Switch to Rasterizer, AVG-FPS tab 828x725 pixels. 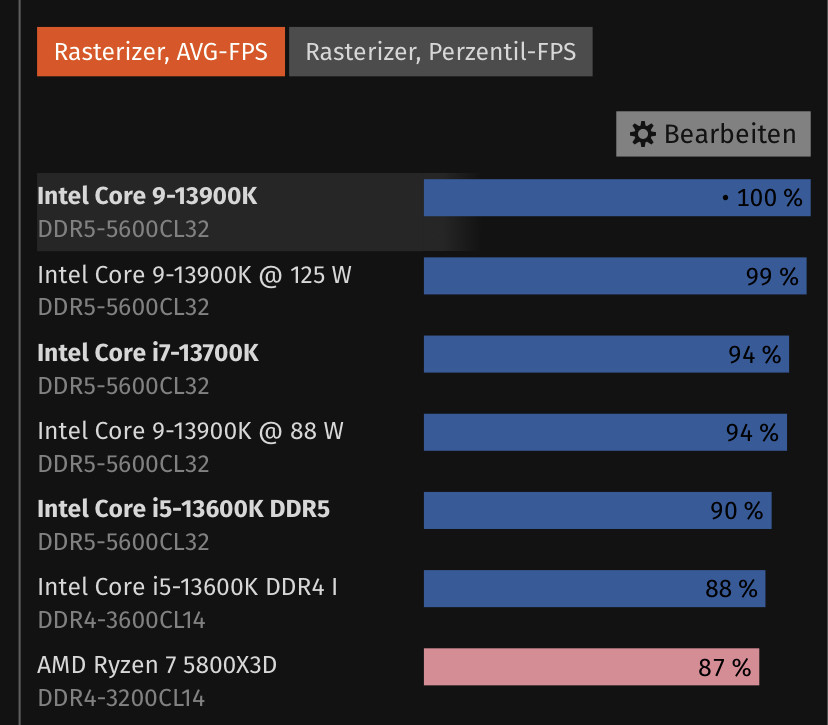pos(161,52)
